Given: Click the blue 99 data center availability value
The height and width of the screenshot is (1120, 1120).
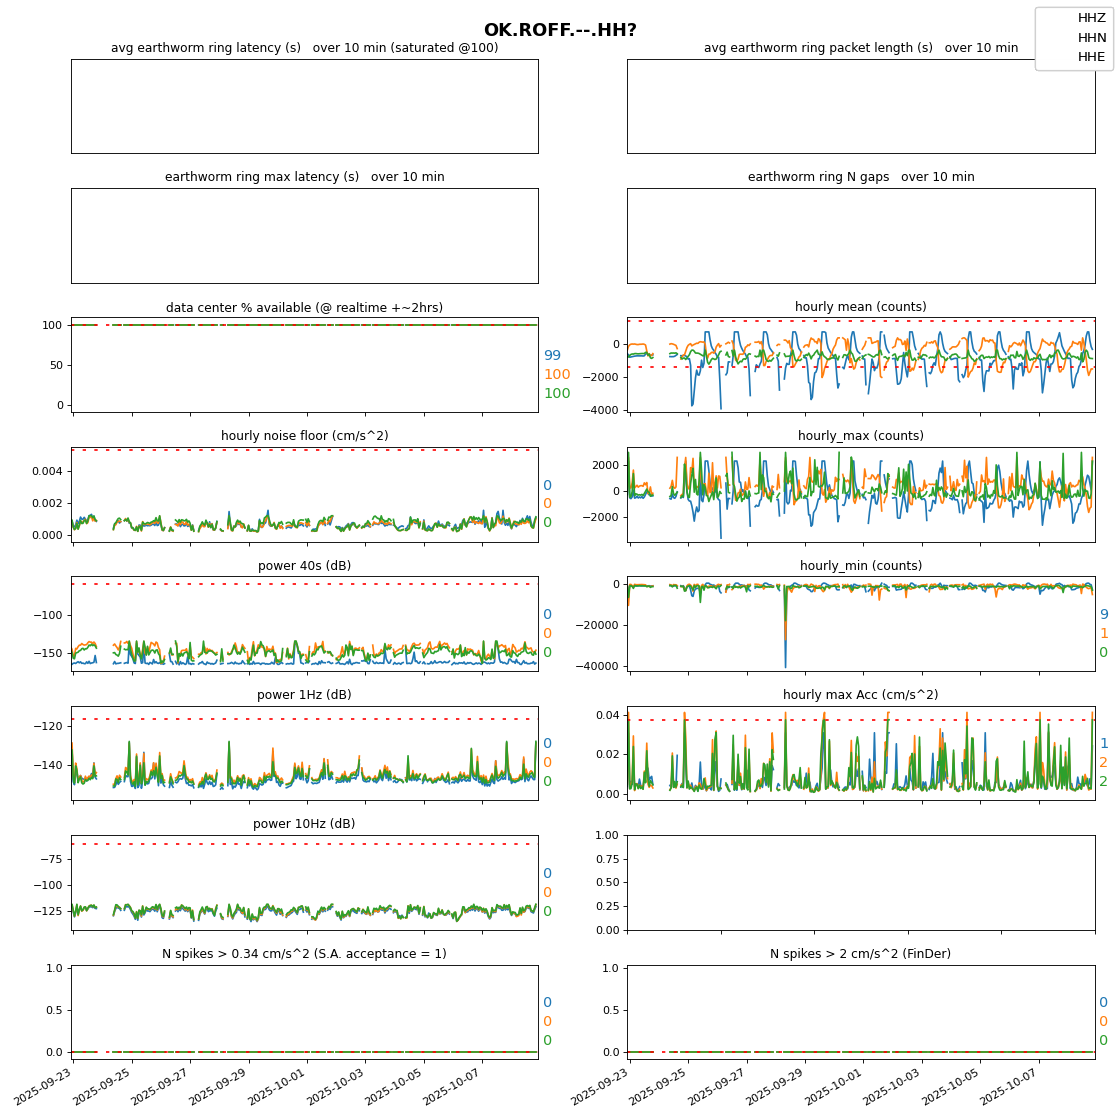Looking at the screenshot, I should point(552,356).
